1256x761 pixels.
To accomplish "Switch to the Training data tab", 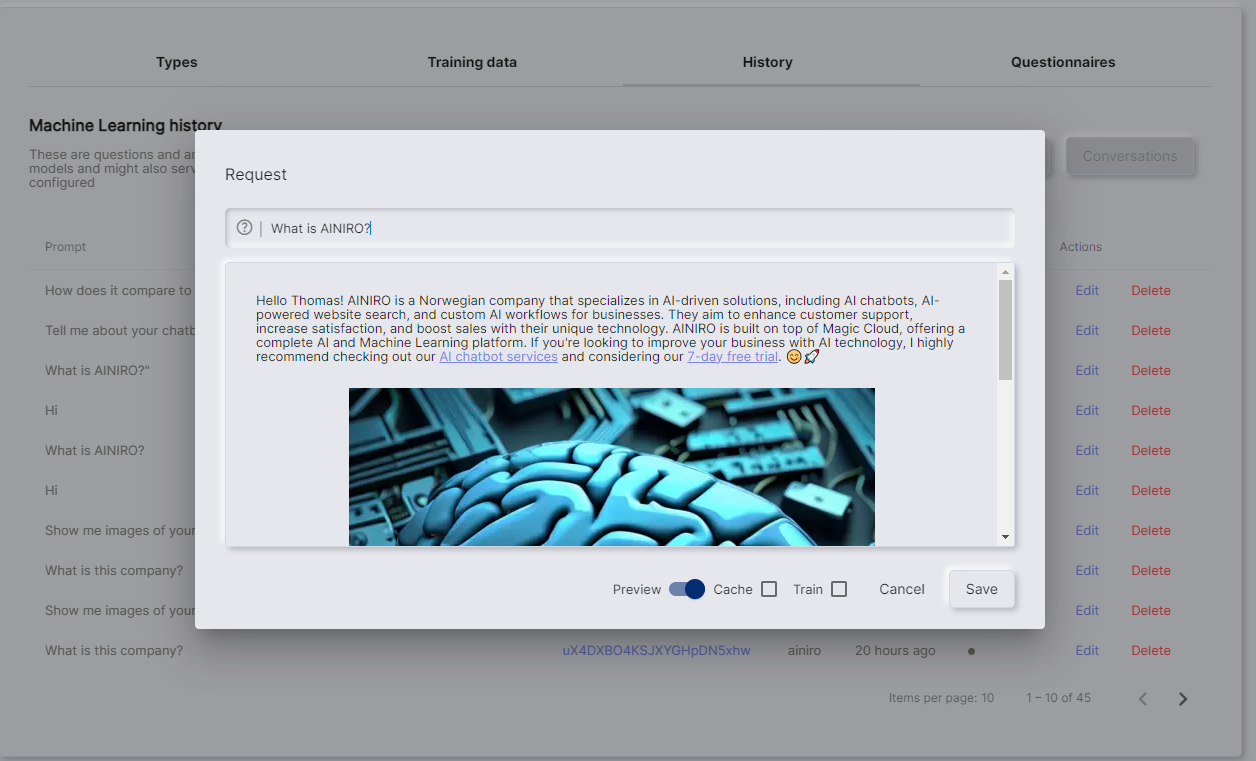I will (472, 62).
